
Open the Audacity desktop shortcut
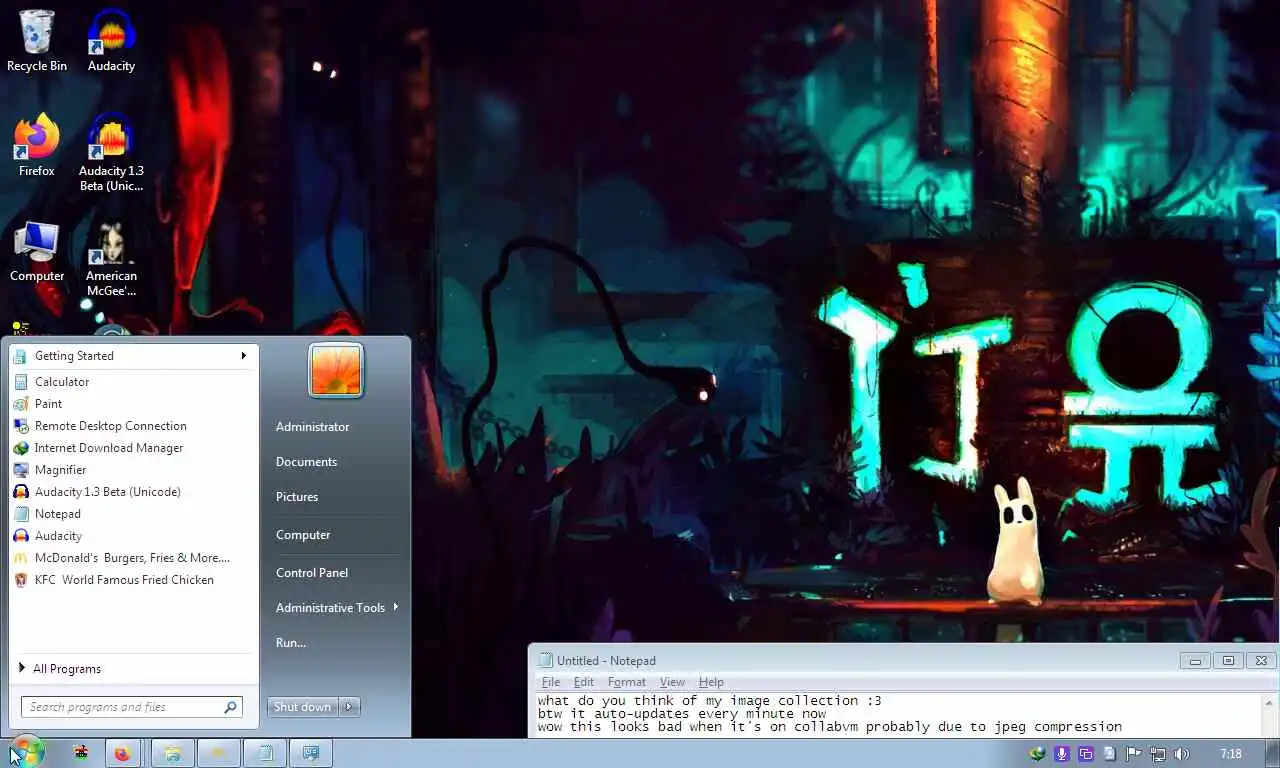tap(111, 41)
